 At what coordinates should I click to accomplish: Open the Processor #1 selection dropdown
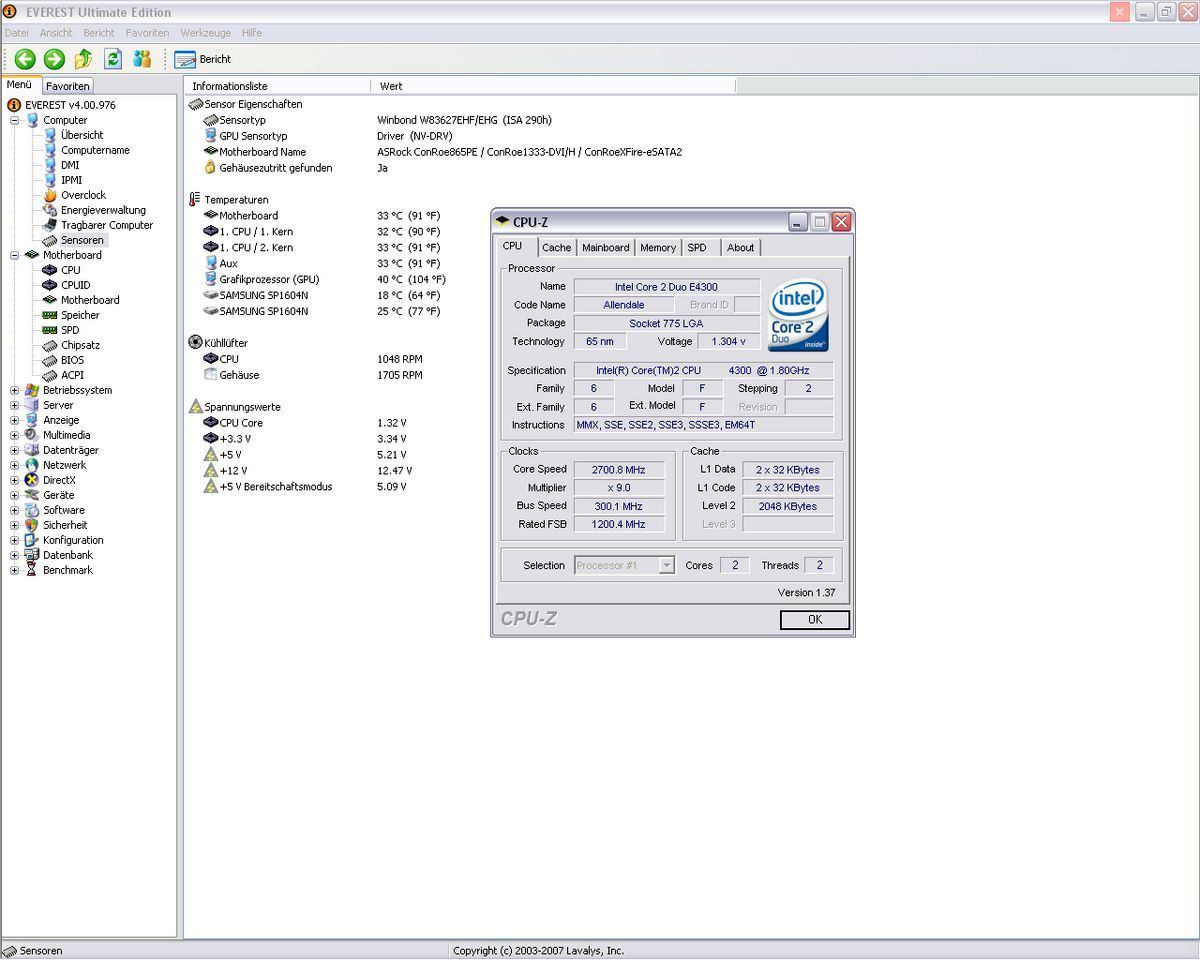(x=625, y=565)
